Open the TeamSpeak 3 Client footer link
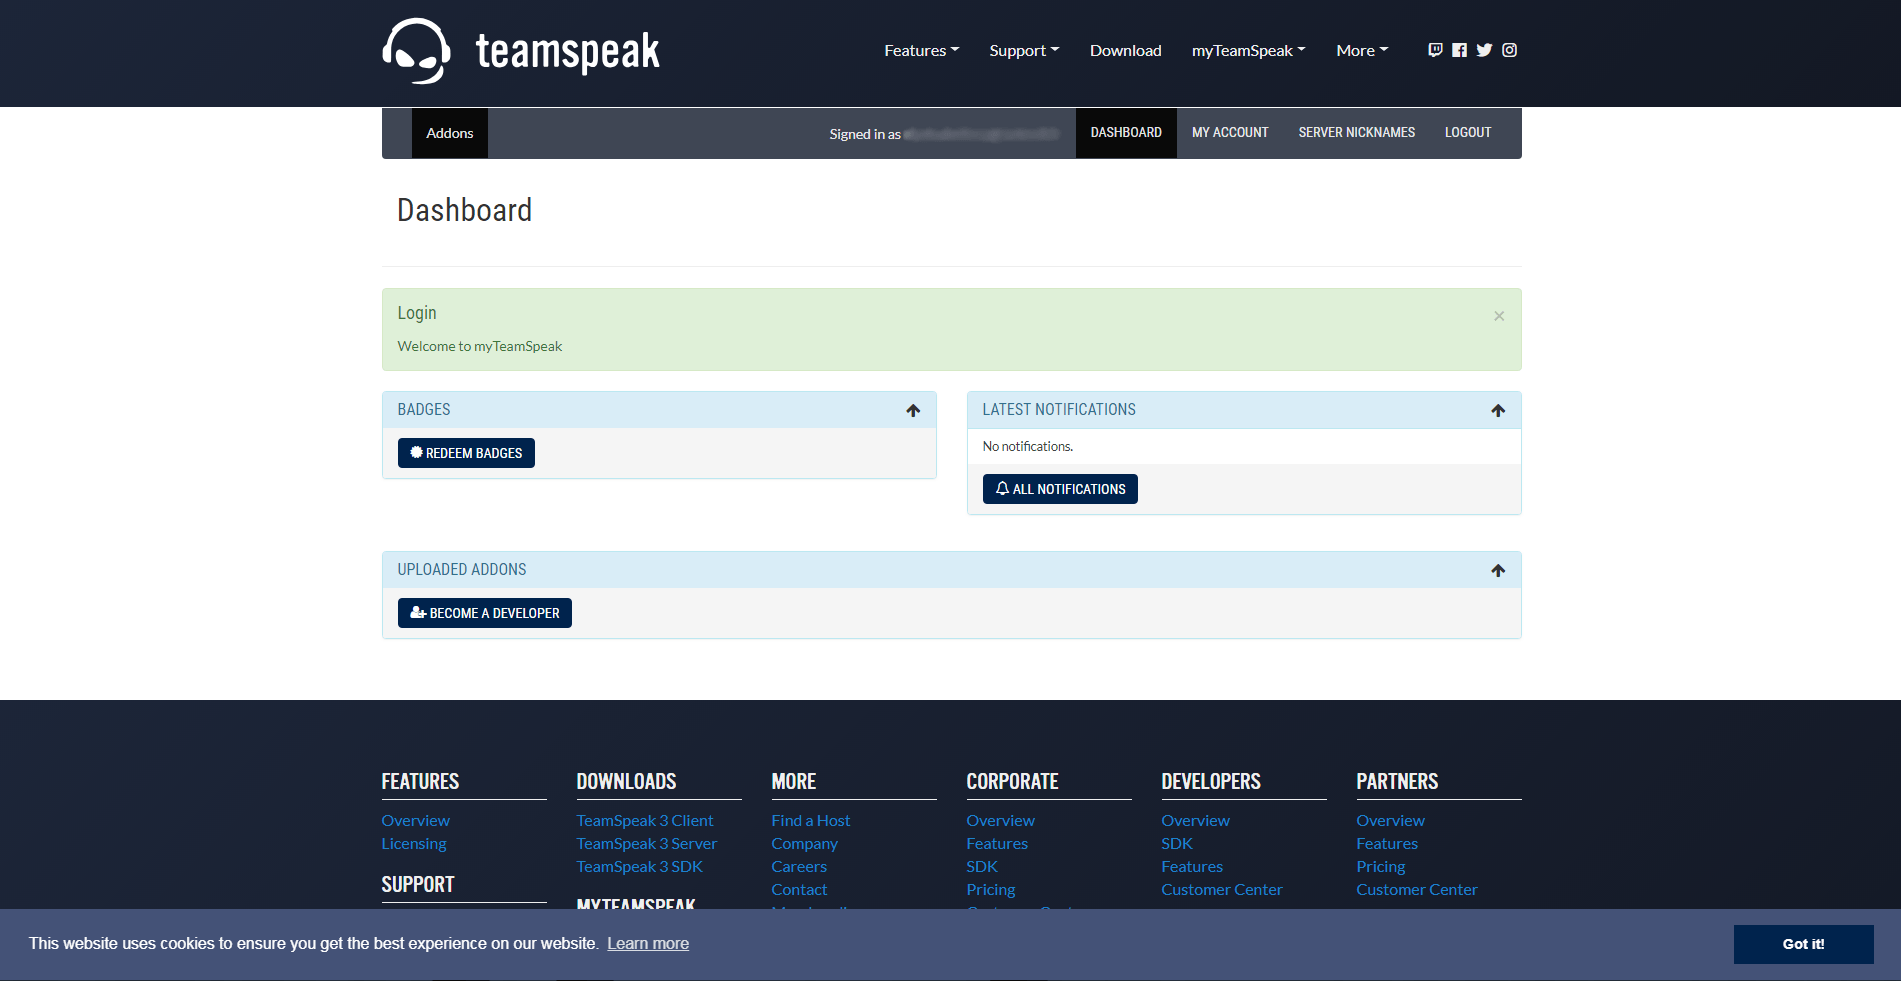 [644, 820]
